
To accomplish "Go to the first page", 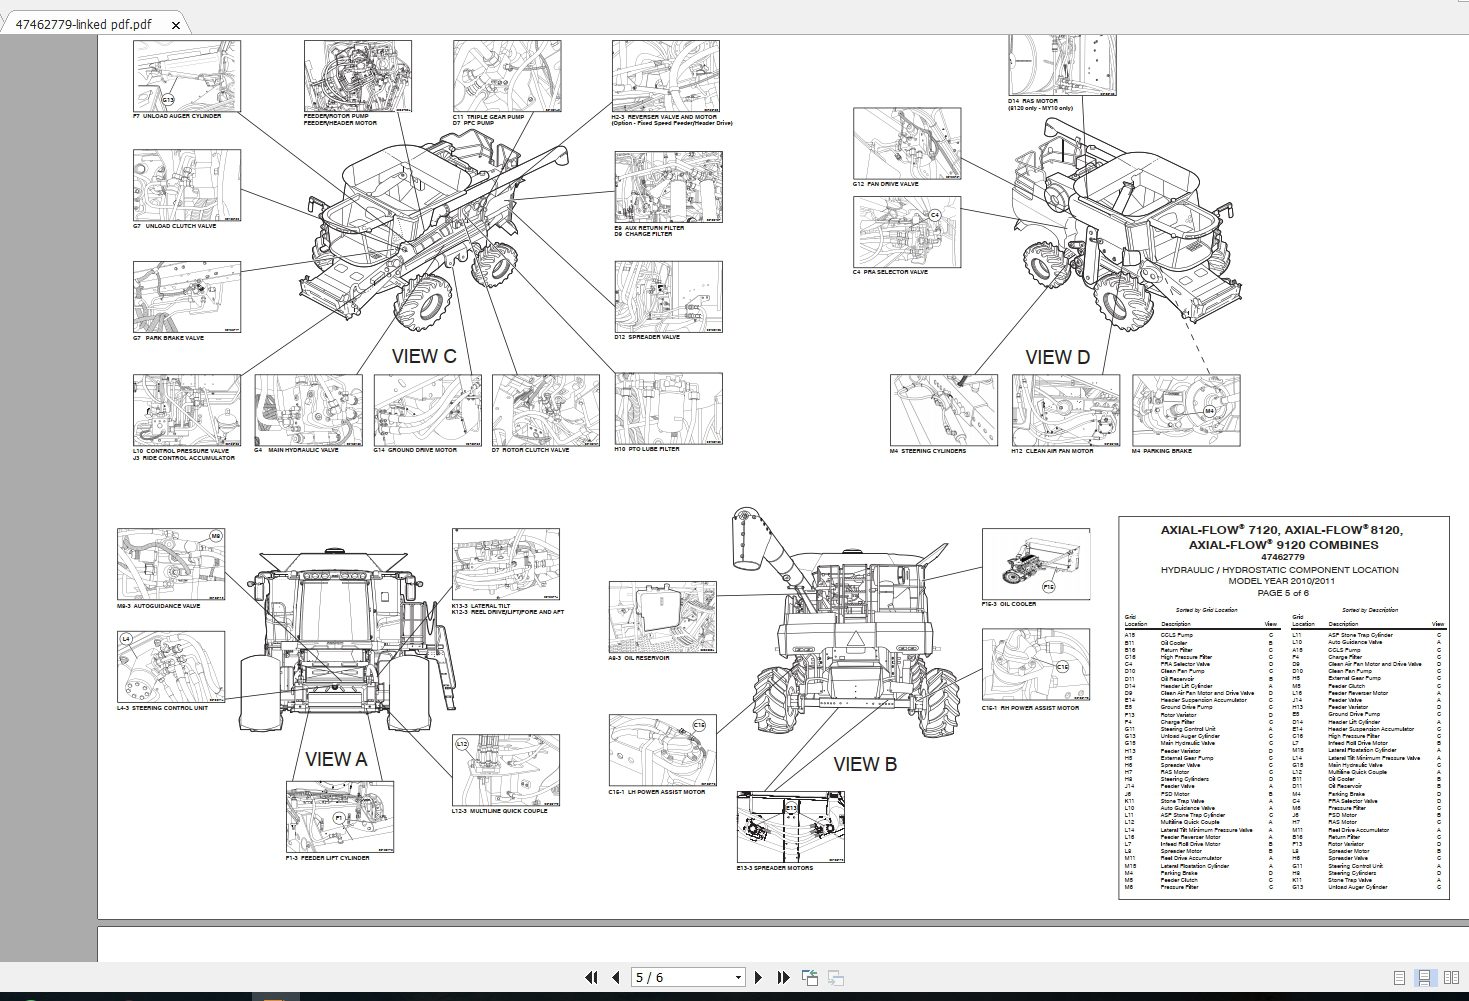I will click(592, 977).
